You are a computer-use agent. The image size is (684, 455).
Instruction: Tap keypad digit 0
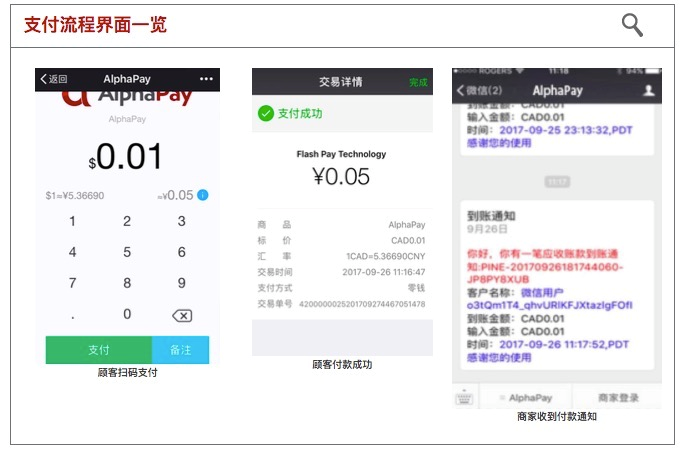(x=127, y=314)
